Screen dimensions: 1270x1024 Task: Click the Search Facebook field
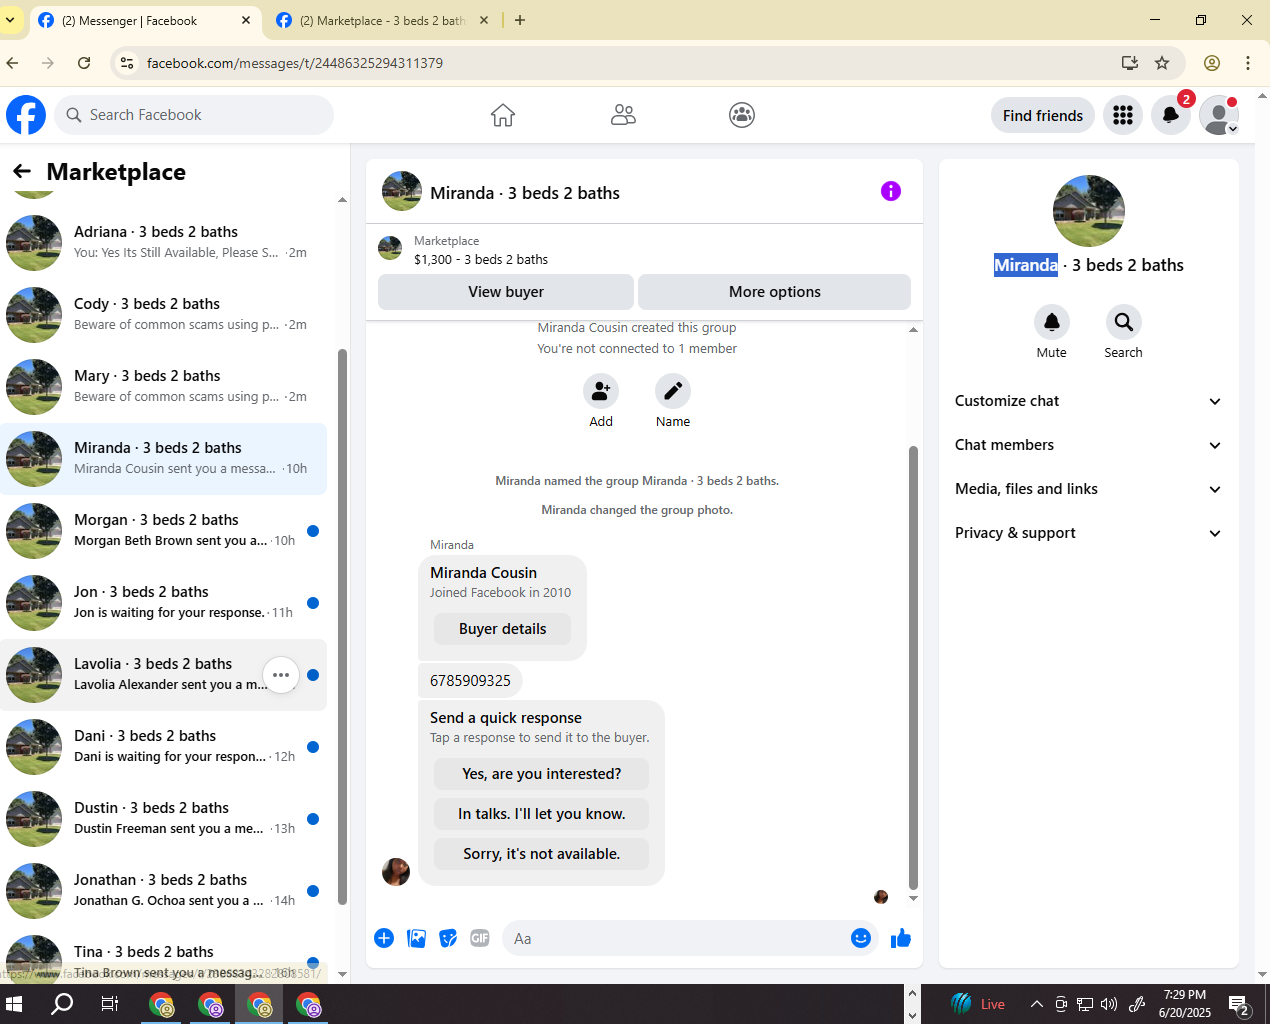[194, 115]
